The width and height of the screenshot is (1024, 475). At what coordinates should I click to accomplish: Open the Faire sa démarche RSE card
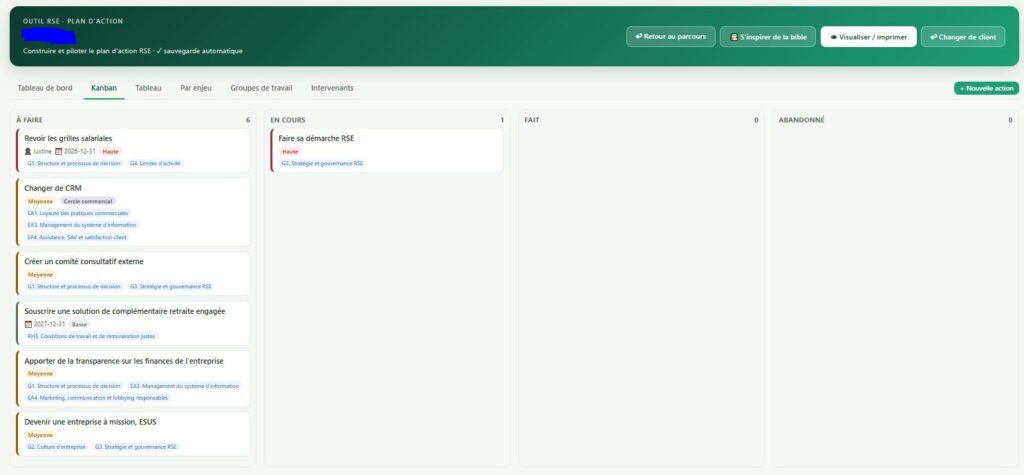coord(387,150)
